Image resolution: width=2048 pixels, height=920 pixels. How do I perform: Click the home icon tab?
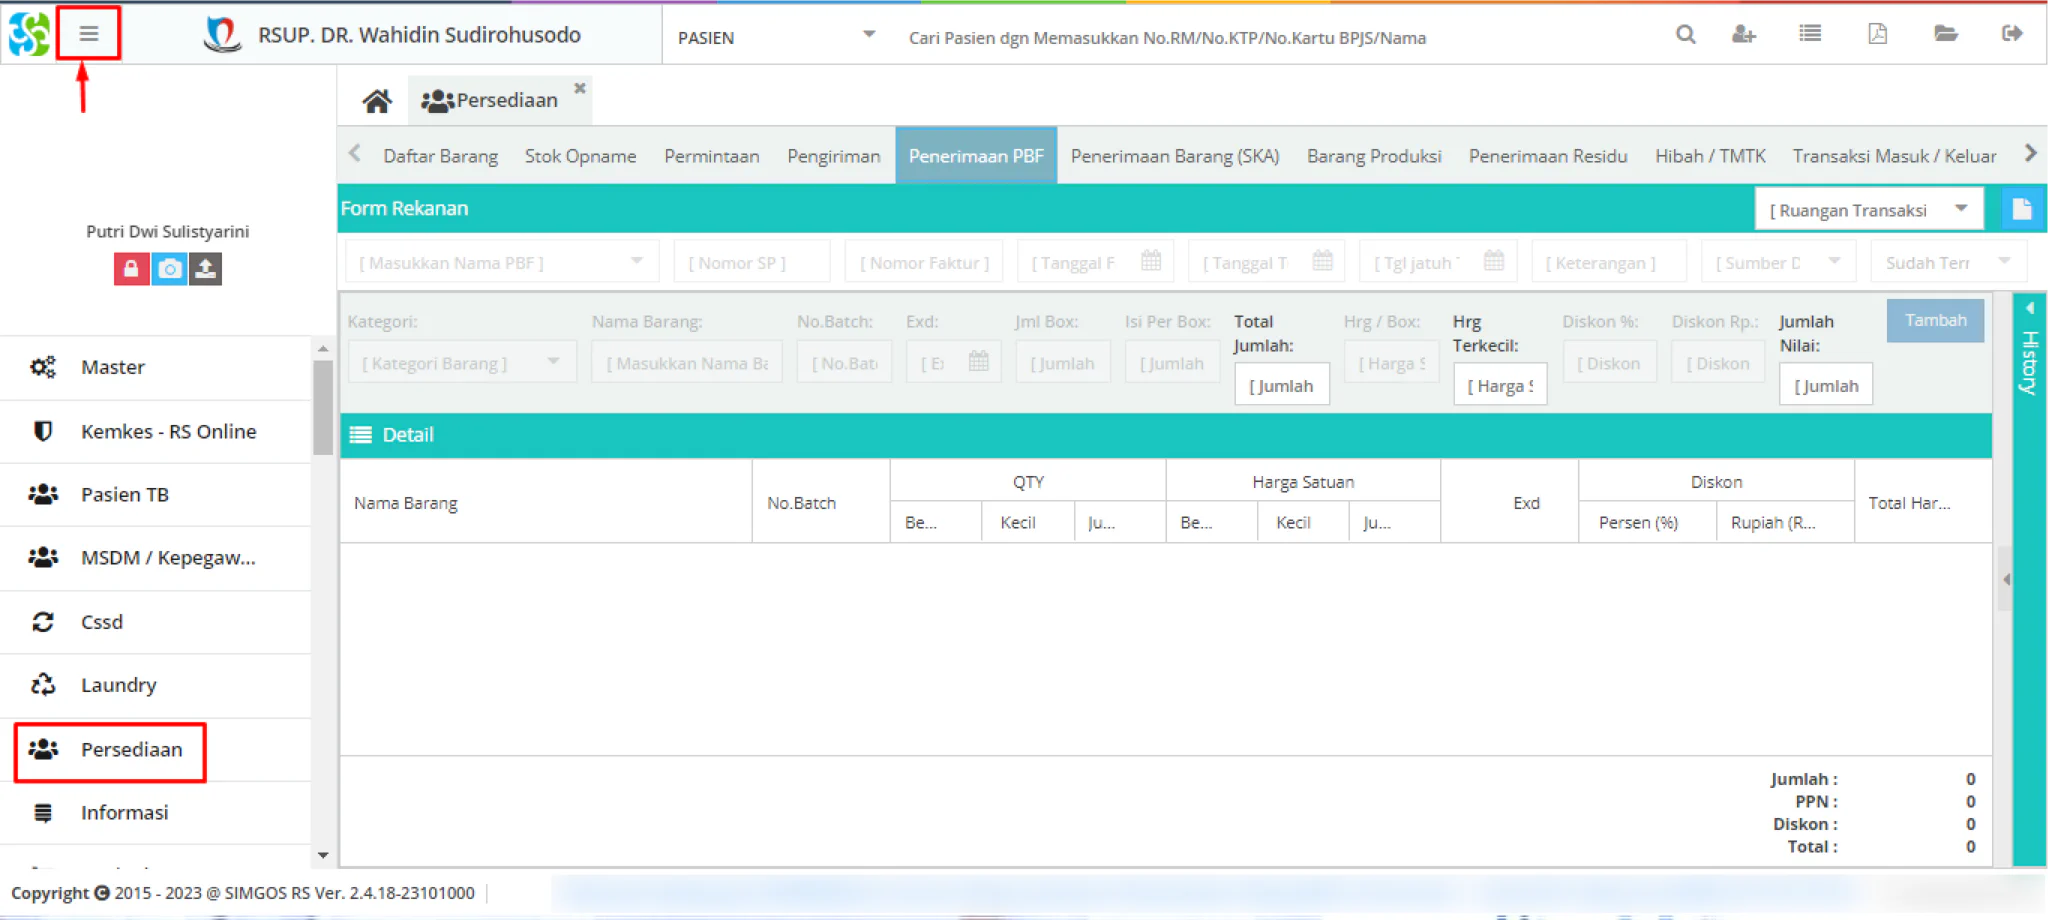pyautogui.click(x=377, y=101)
